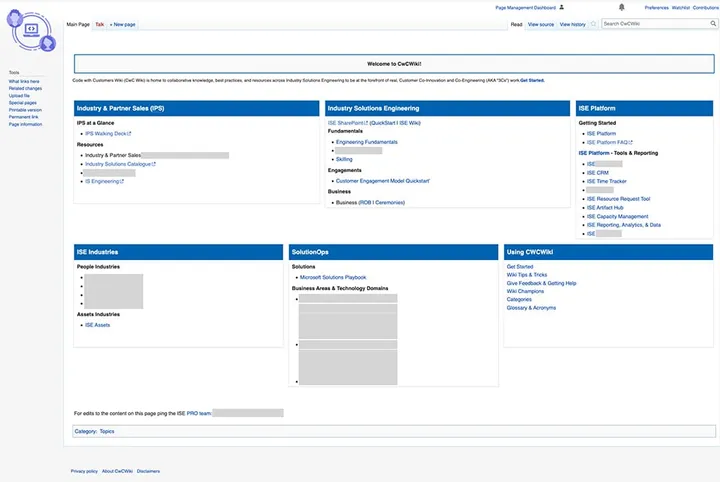Image resolution: width=720 pixels, height=482 pixels.
Task: Add page to watchlist with star icon
Action: pyautogui.click(x=593, y=24)
